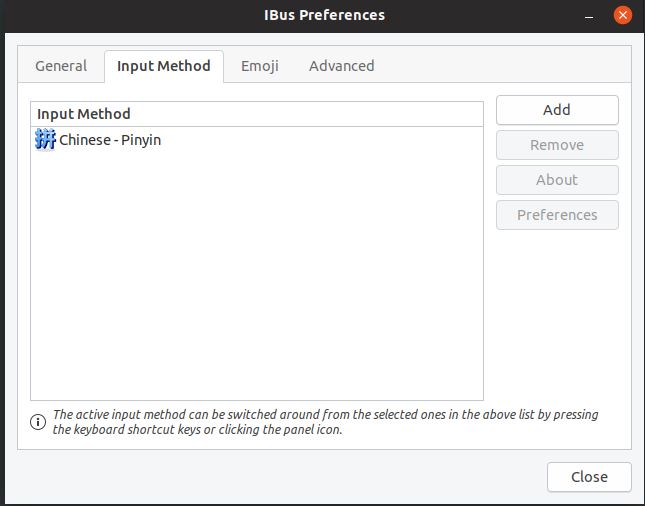Select the Input Method tab

(x=163, y=66)
